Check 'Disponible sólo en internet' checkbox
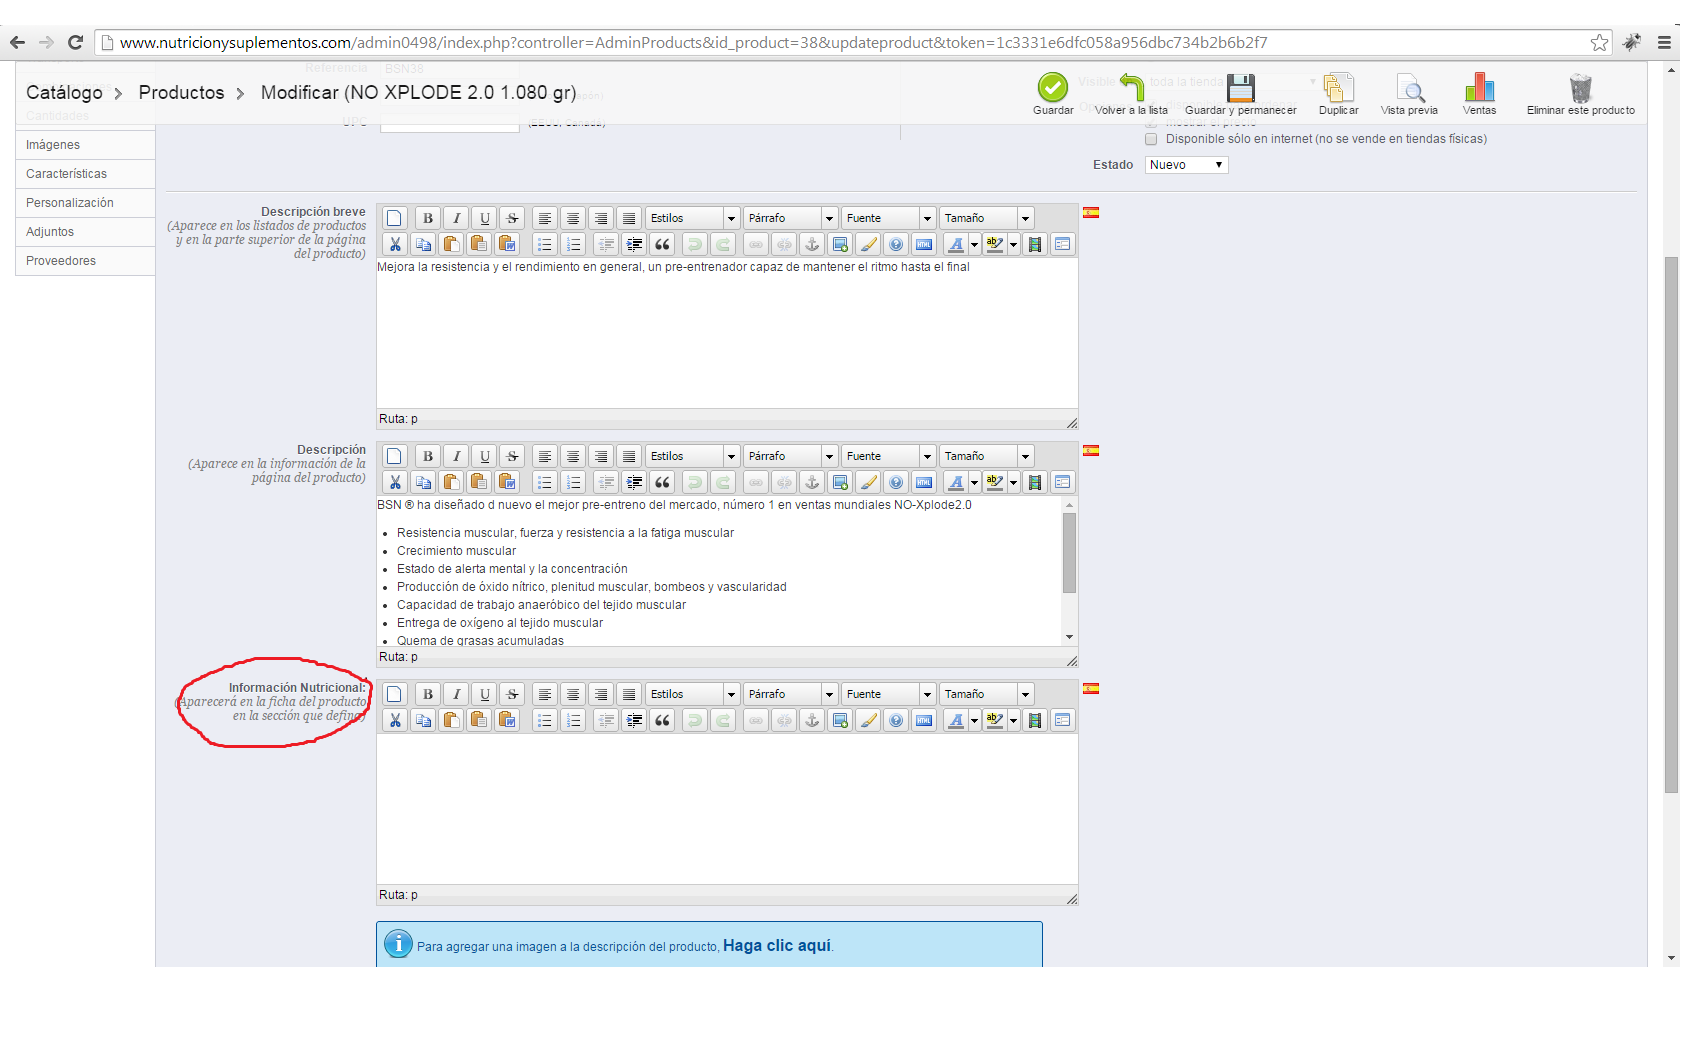 1151,139
